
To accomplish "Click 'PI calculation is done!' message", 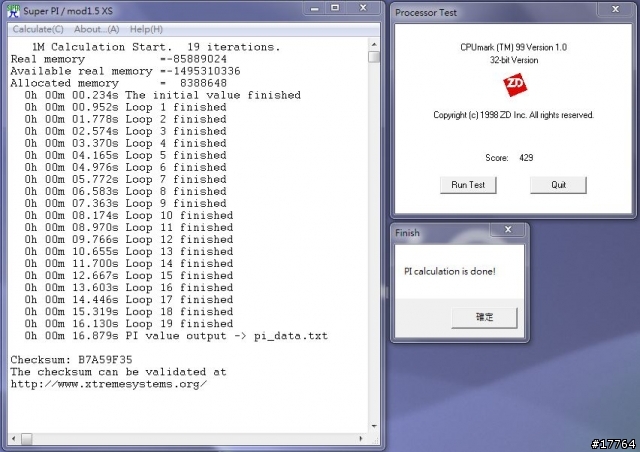I will [449, 272].
